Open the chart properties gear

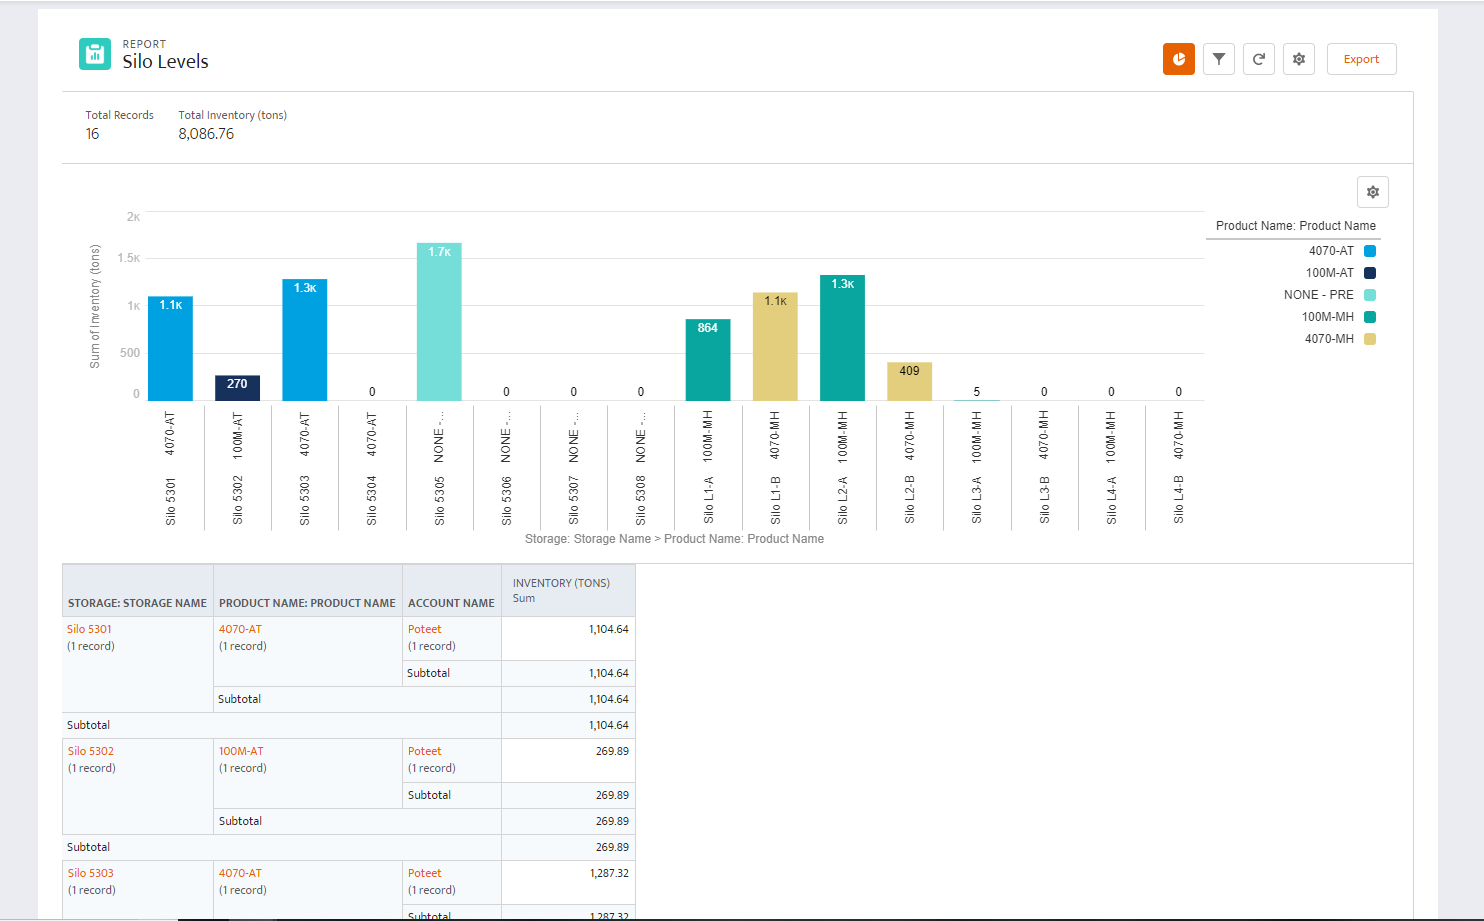coord(1373,192)
